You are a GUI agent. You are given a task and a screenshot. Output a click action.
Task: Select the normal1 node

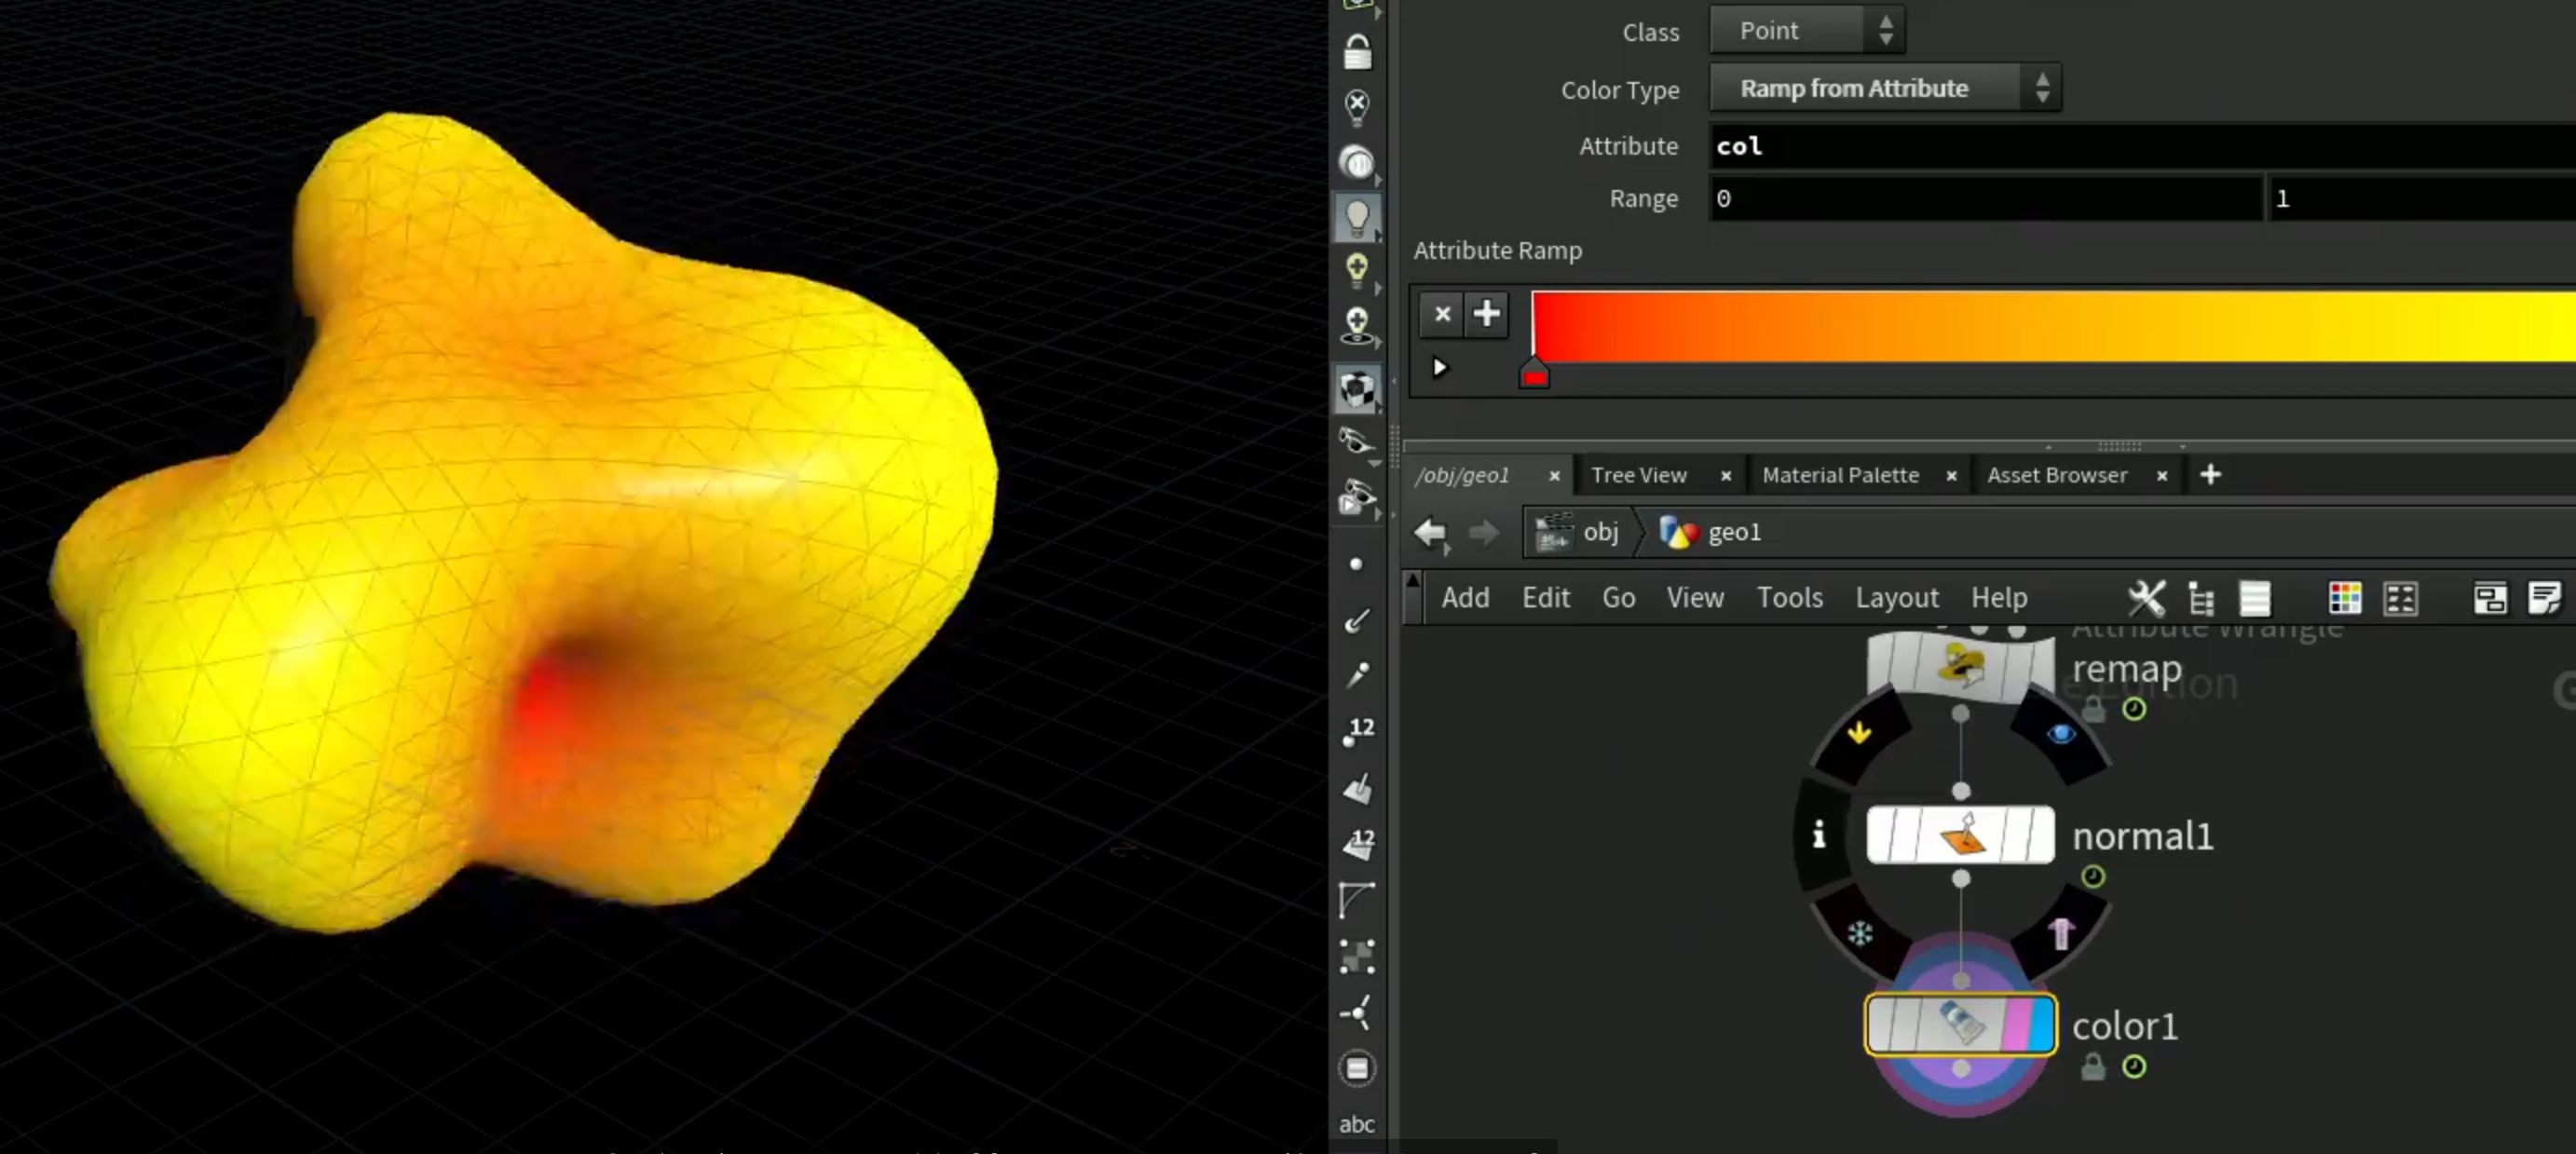tap(1960, 835)
